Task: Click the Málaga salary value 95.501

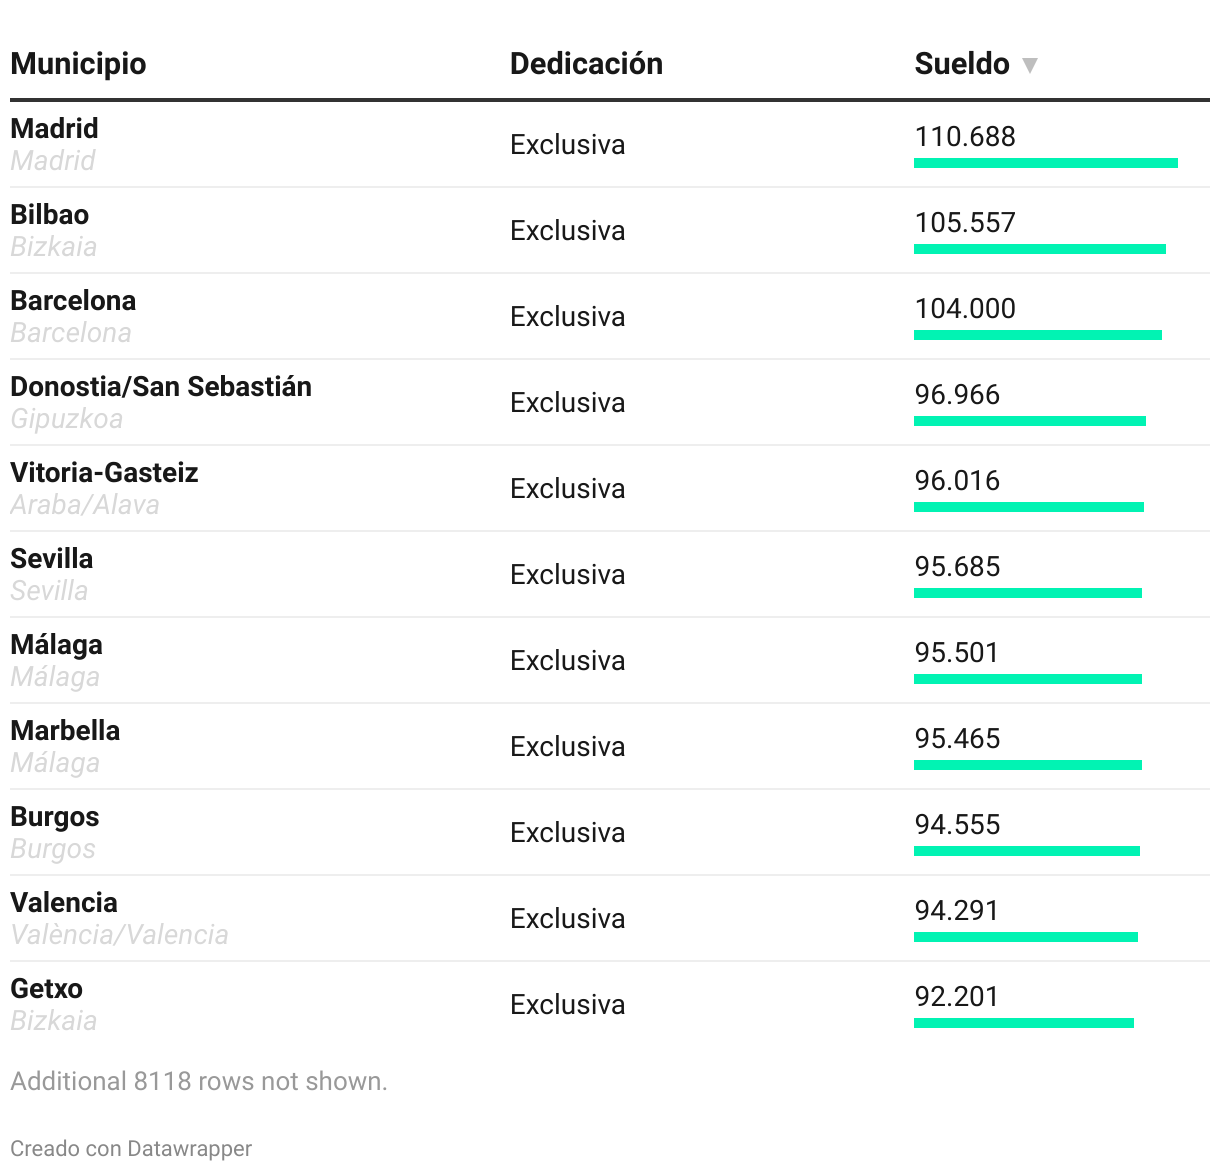Action: pyautogui.click(x=956, y=652)
